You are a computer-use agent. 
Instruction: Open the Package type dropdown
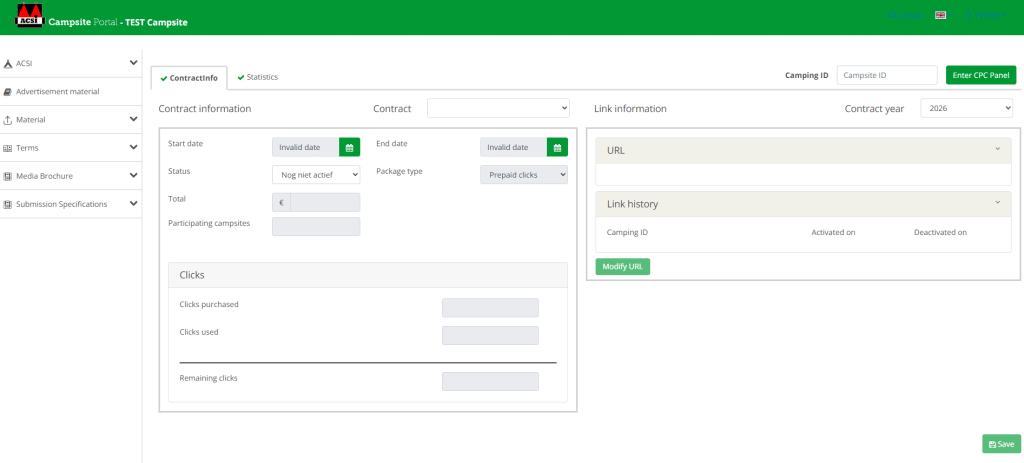(x=523, y=174)
